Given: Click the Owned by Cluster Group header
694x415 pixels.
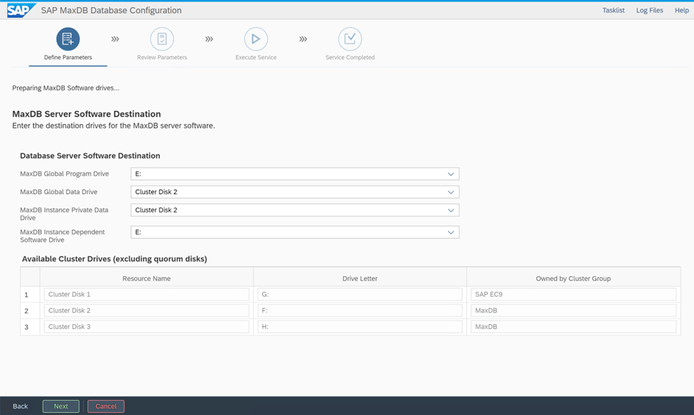Looking at the screenshot, I should [x=573, y=279].
